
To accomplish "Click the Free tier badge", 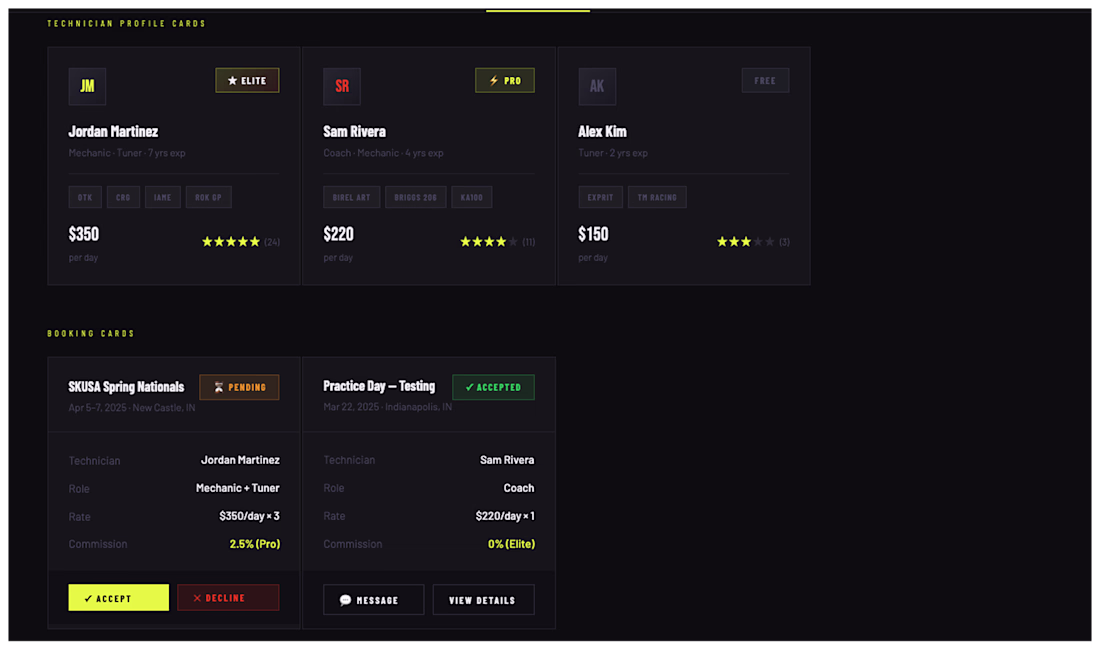I will (765, 81).
